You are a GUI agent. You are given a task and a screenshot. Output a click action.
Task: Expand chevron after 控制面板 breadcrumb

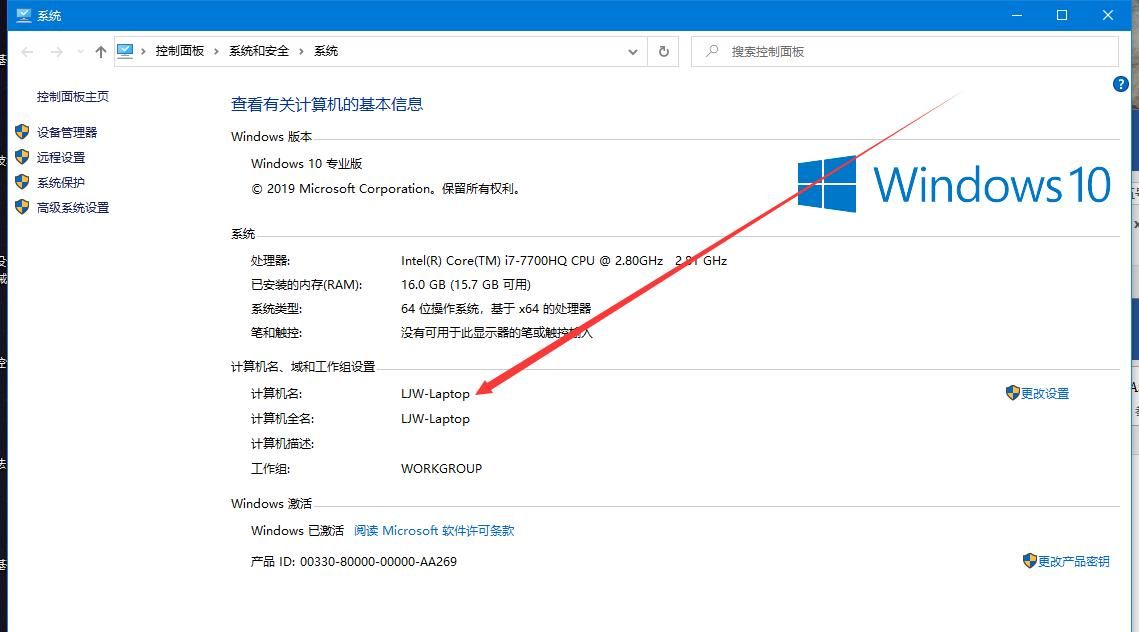click(x=216, y=51)
